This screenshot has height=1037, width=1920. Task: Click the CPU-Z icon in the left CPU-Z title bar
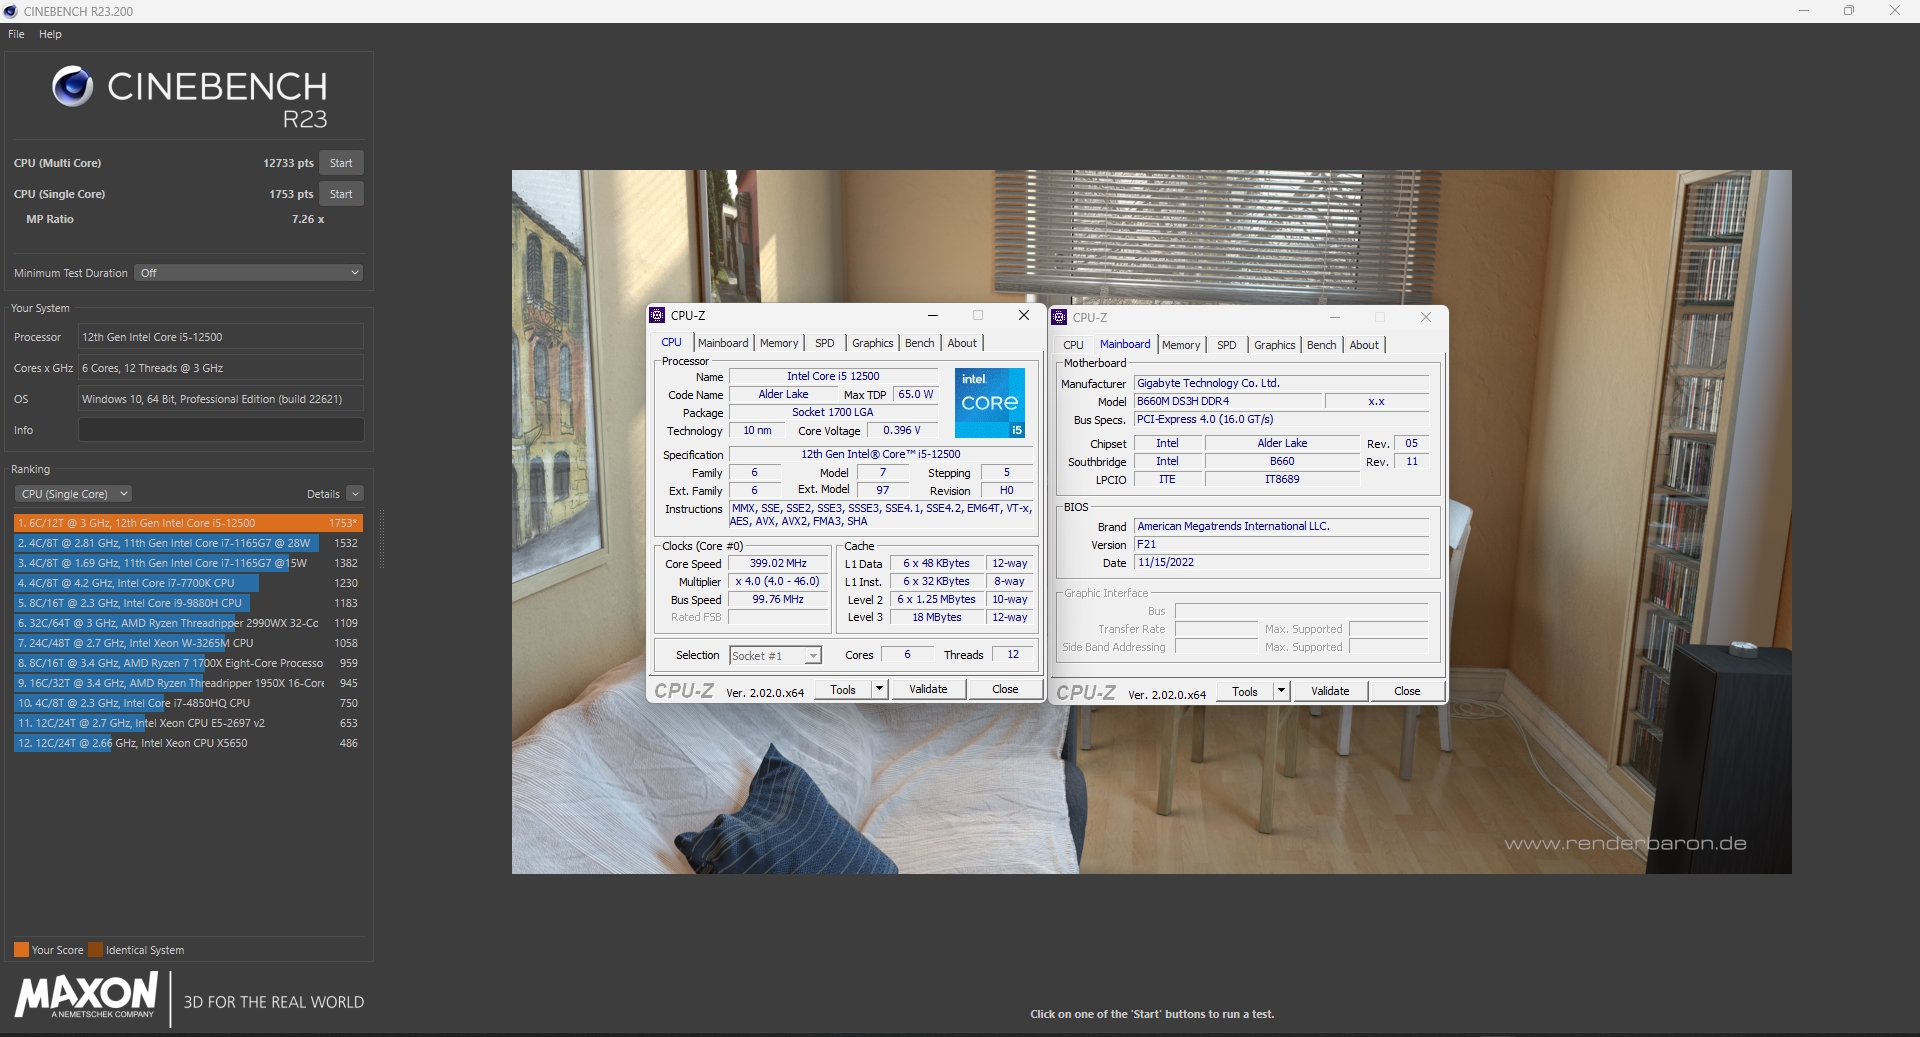pos(657,315)
